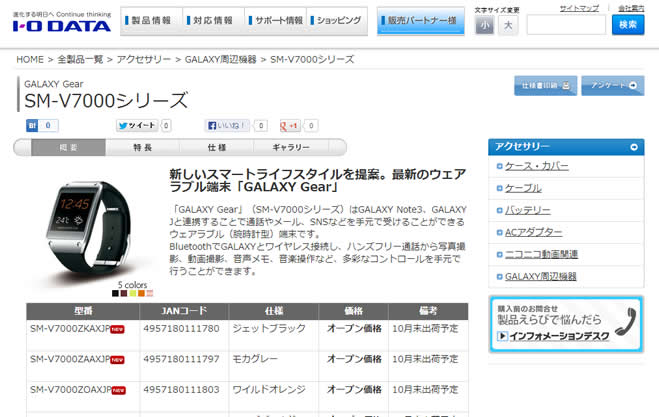Go to アクセサリー breadcrumb

click(144, 60)
